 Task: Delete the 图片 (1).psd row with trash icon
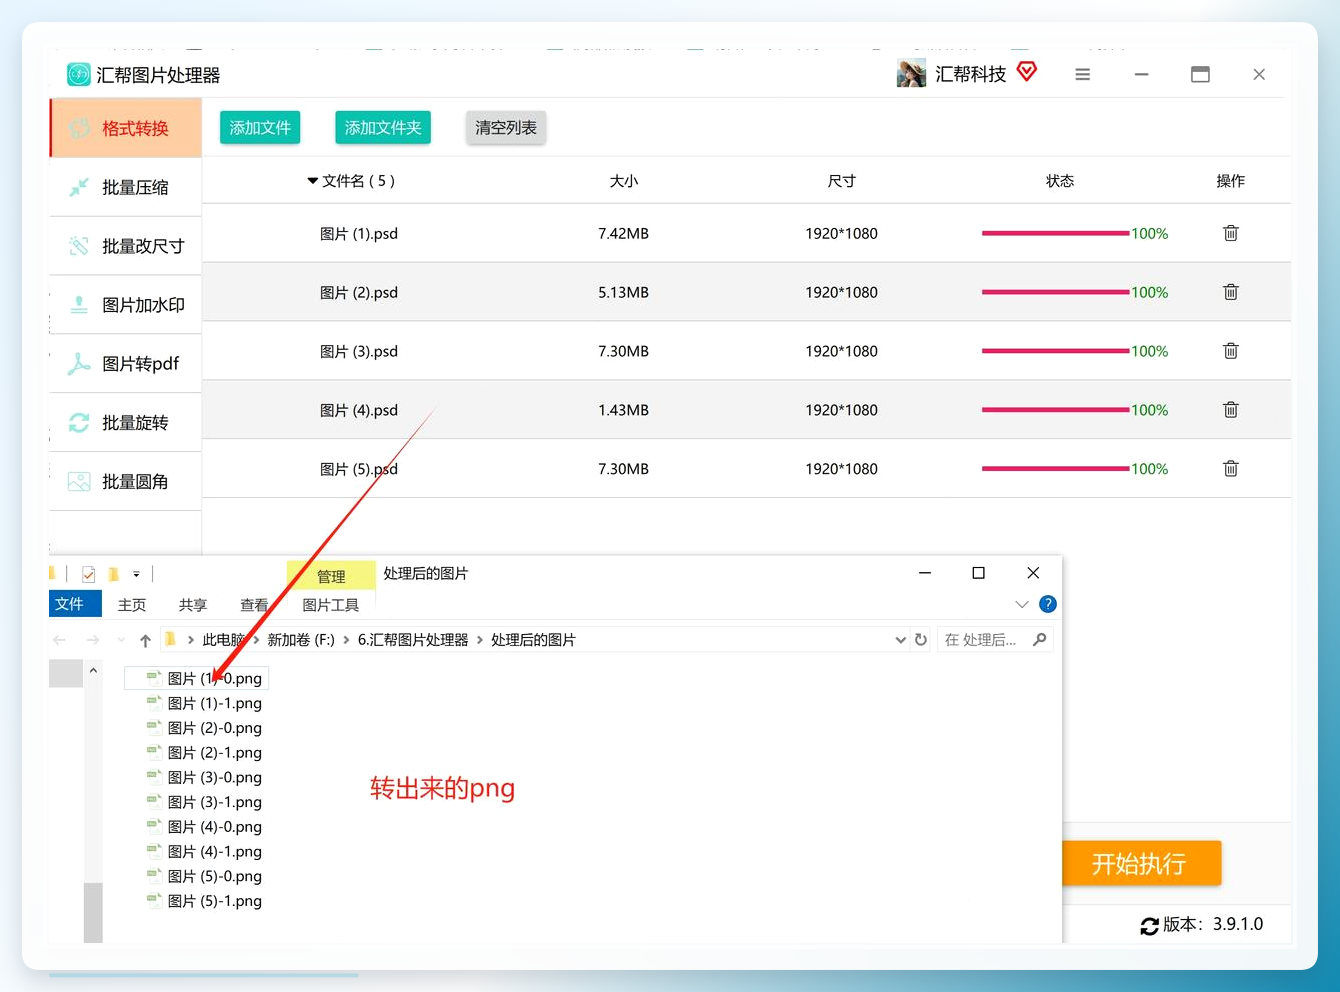coord(1230,233)
